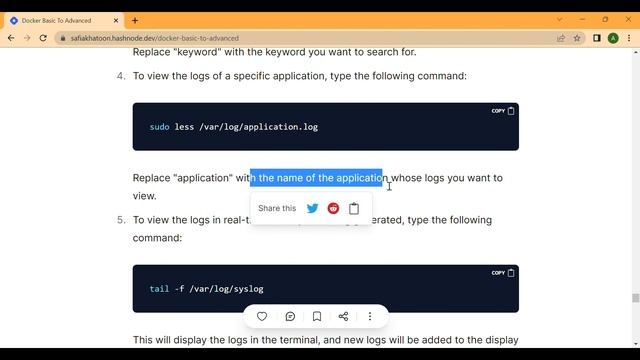Copy the sudo less command
The width and height of the screenshot is (640, 360).
(x=503, y=111)
